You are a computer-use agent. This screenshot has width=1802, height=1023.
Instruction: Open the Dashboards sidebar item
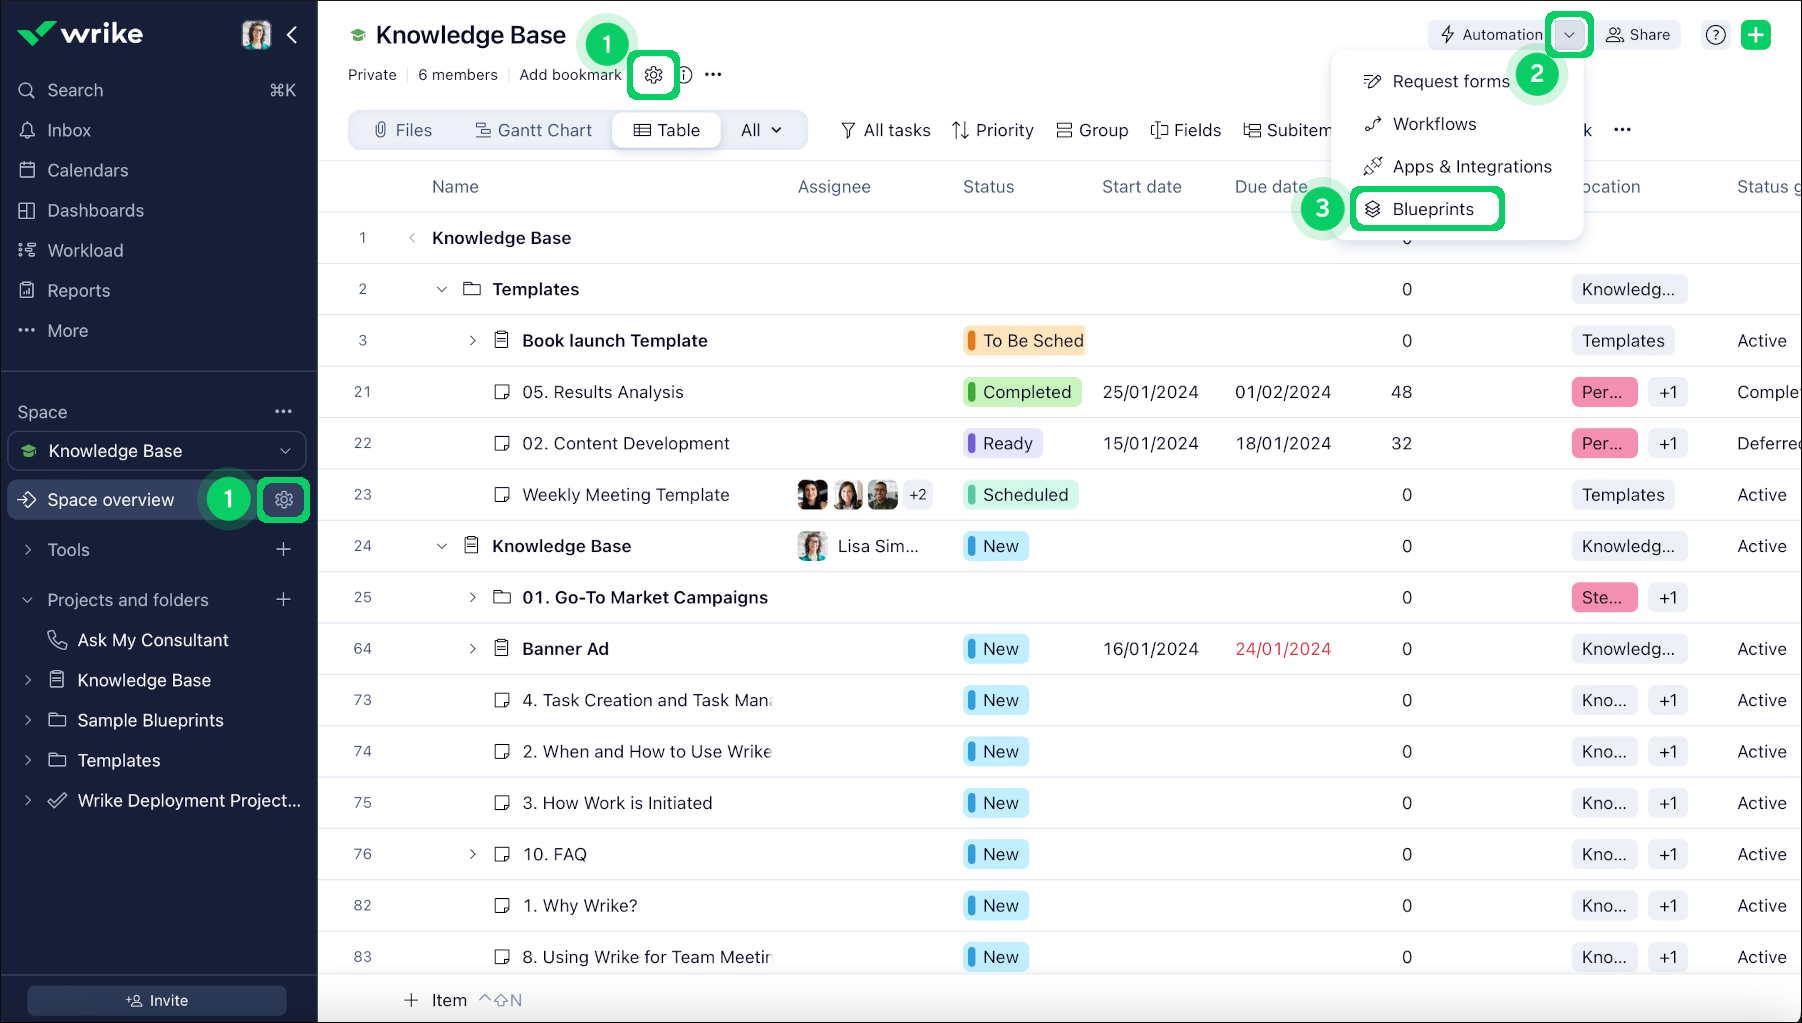95,210
